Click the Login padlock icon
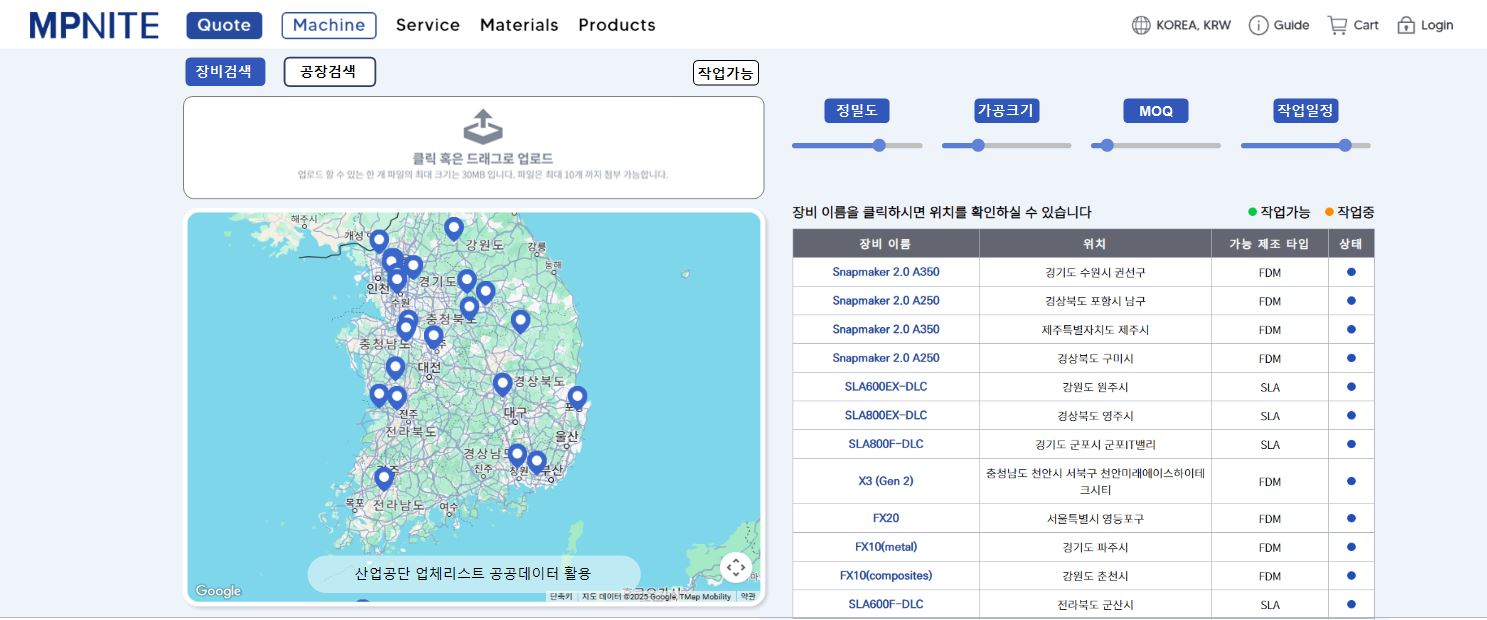The image size is (1487, 620). pyautogui.click(x=1406, y=25)
